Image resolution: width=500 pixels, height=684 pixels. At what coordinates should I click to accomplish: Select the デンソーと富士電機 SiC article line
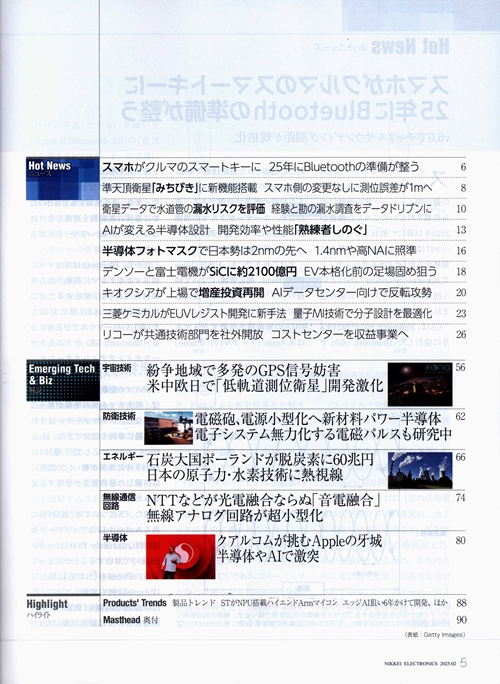(x=269, y=271)
